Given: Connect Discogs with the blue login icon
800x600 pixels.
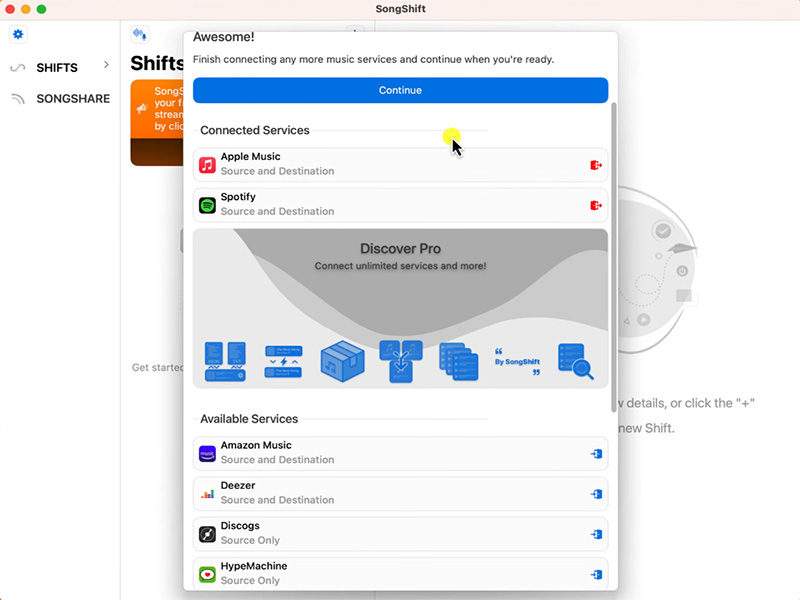Looking at the screenshot, I should pyautogui.click(x=596, y=534).
